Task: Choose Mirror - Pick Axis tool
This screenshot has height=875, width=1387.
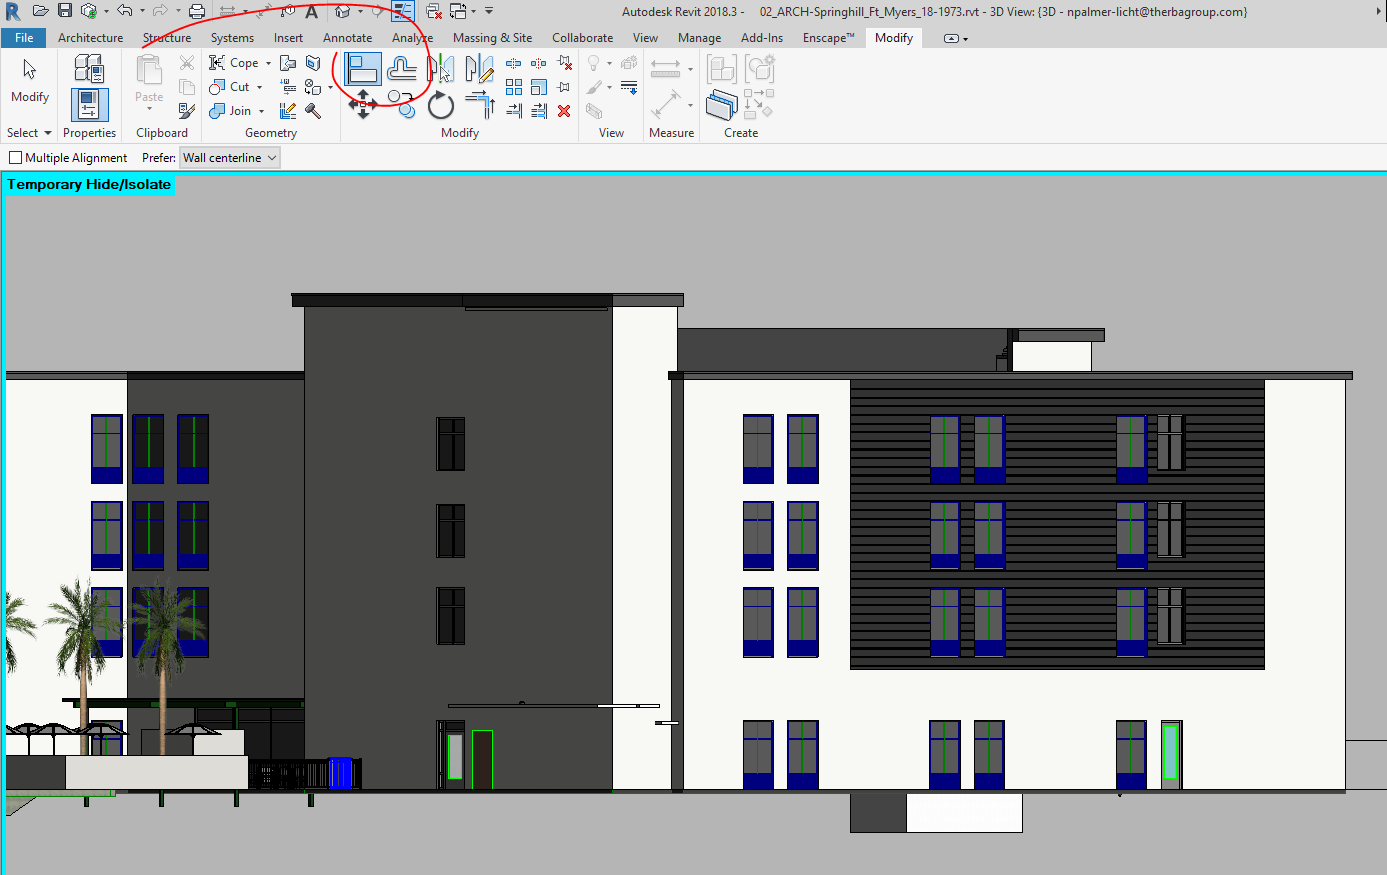Action: point(441,69)
